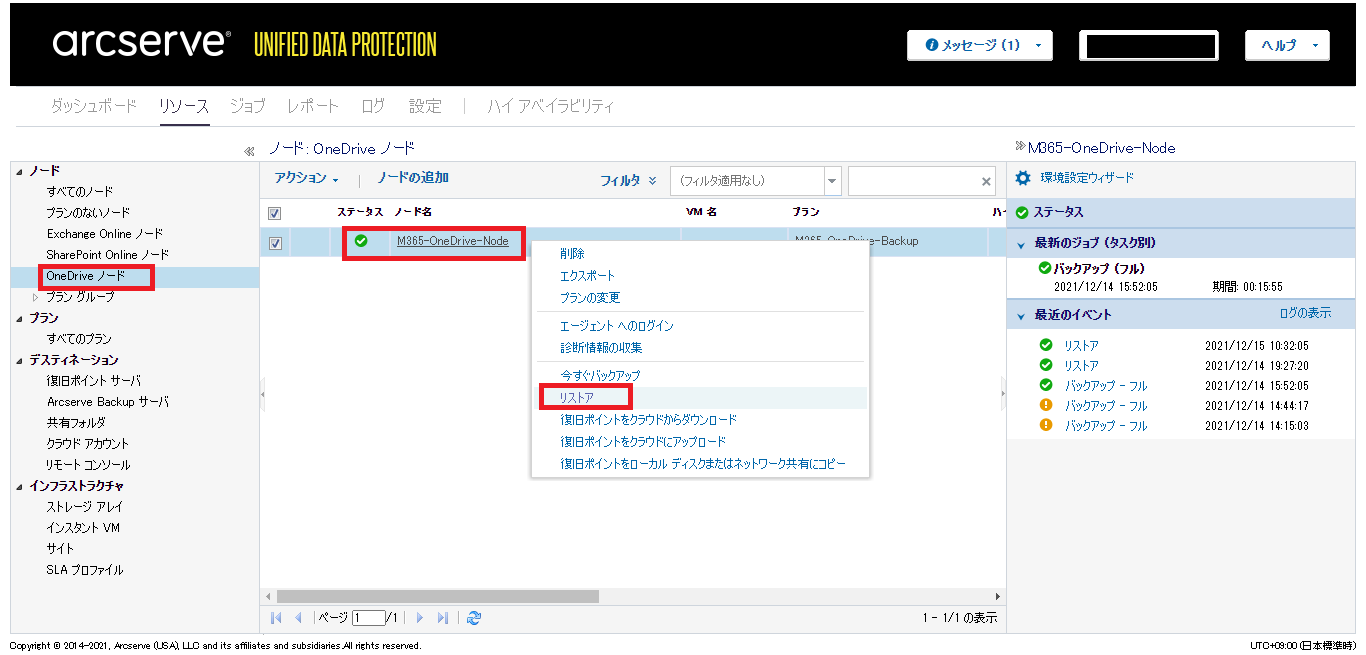The height and width of the screenshot is (655, 1366).
Task: Refresh the node list
Action: pyautogui.click(x=474, y=618)
